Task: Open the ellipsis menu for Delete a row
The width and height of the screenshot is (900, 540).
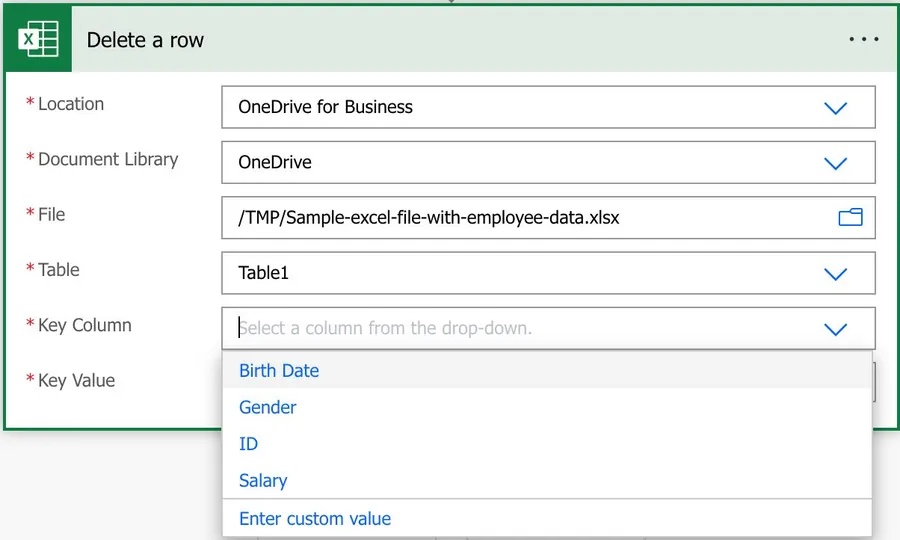Action: 863,40
